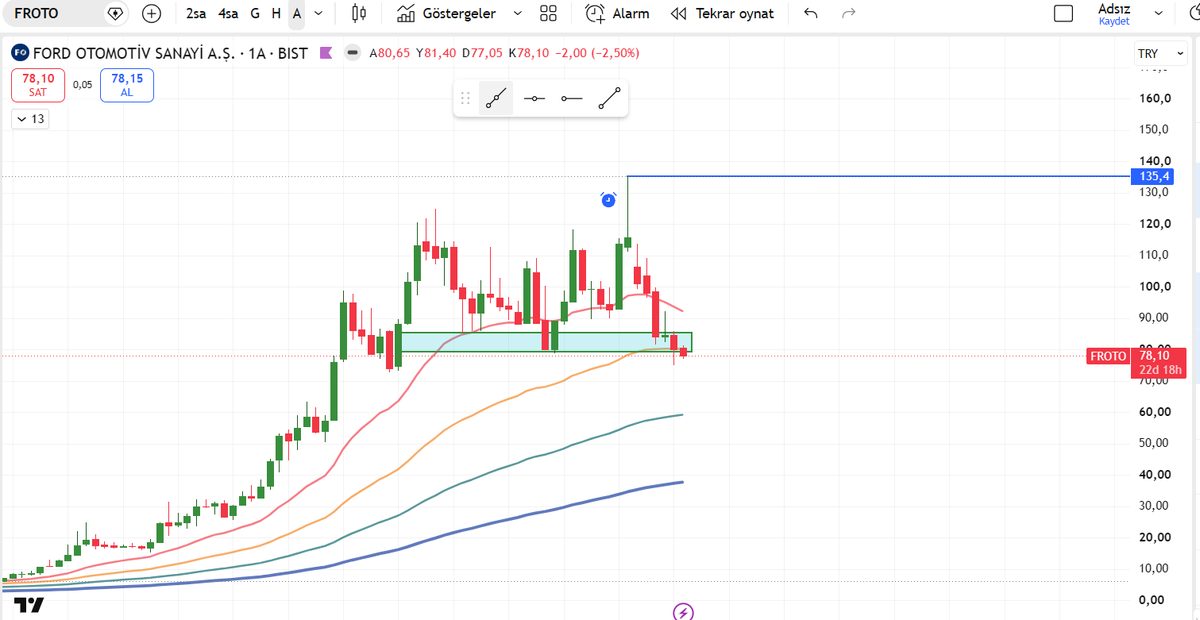Click the purple flag next to BIST

point(325,53)
